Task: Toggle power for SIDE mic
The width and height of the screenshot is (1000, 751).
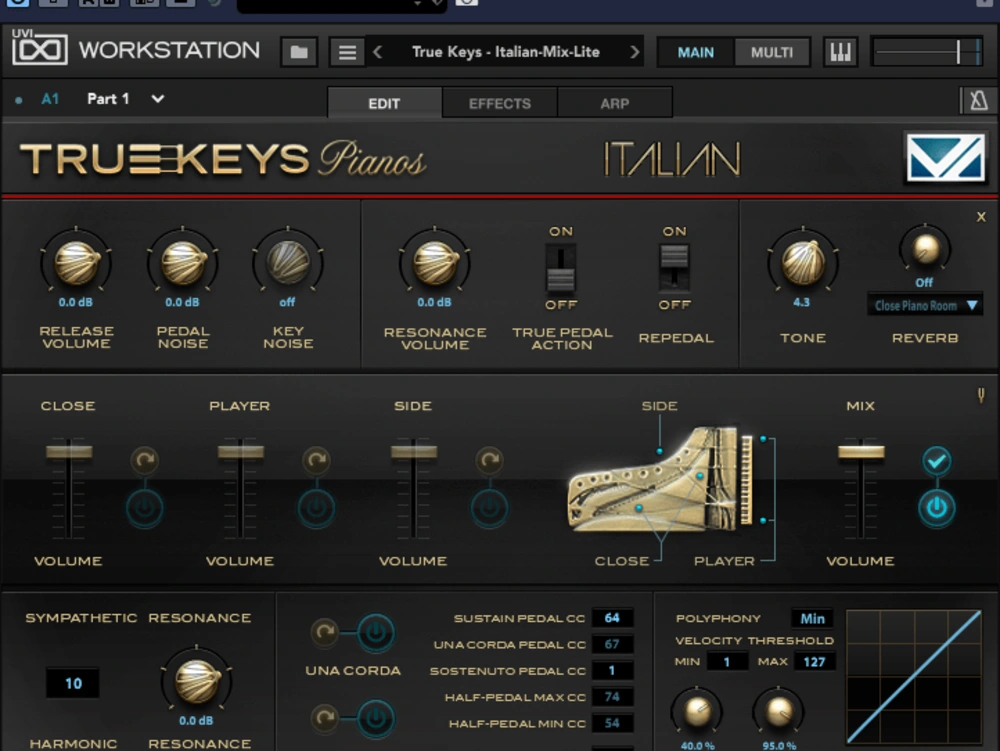Action: (x=490, y=508)
